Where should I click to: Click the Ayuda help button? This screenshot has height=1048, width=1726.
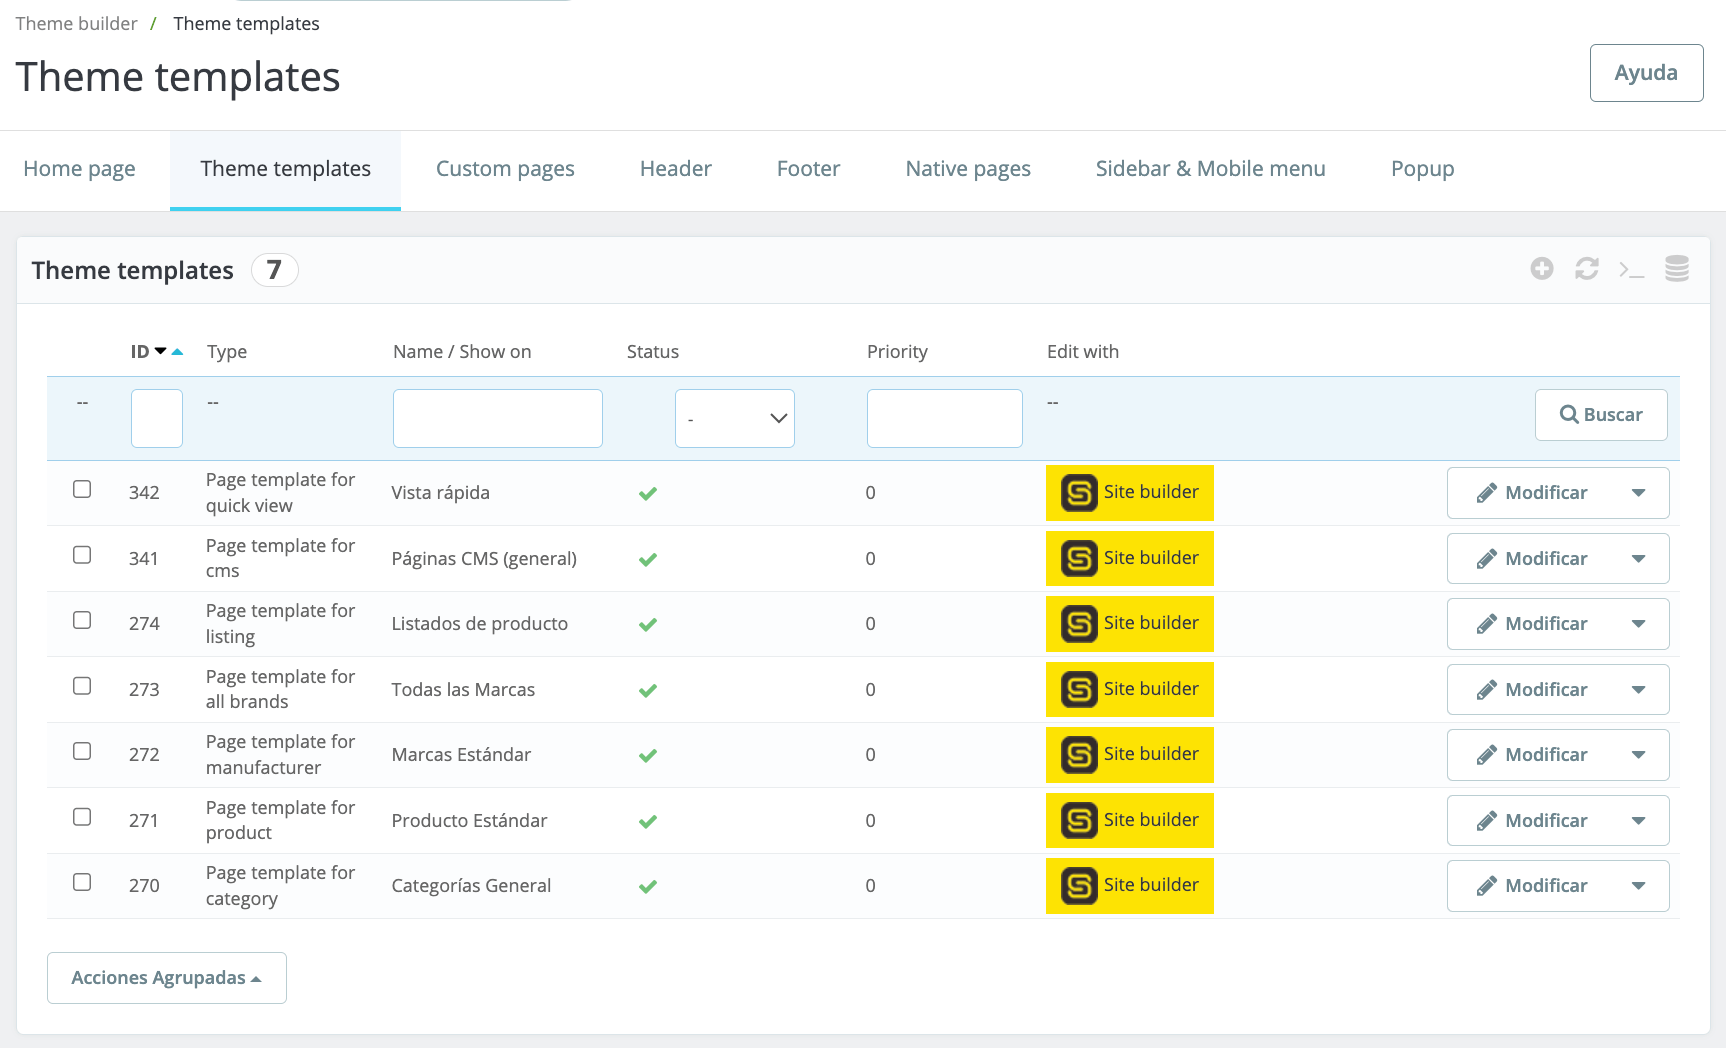click(x=1645, y=73)
